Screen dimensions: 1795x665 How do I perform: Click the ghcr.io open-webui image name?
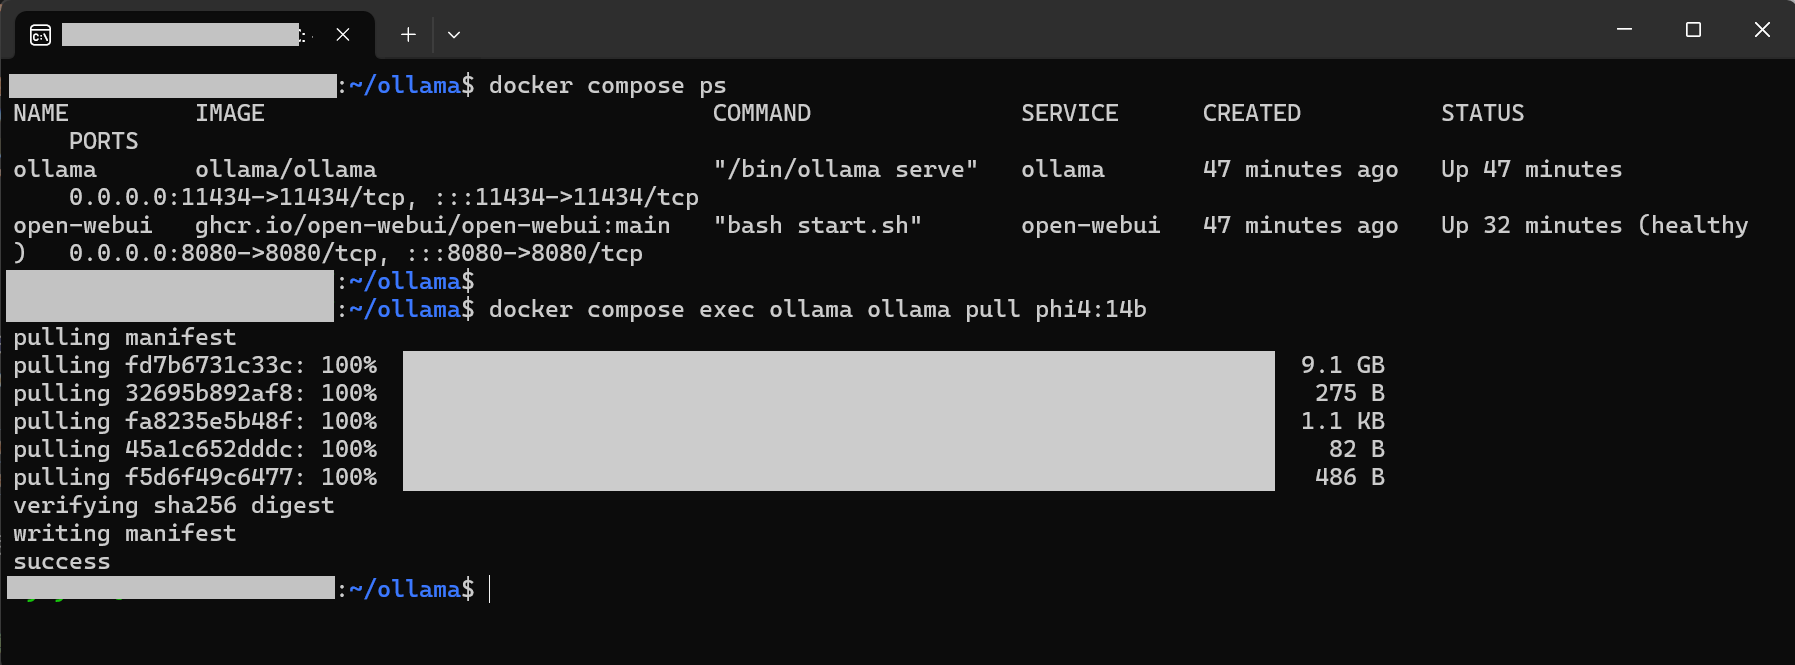(x=432, y=225)
